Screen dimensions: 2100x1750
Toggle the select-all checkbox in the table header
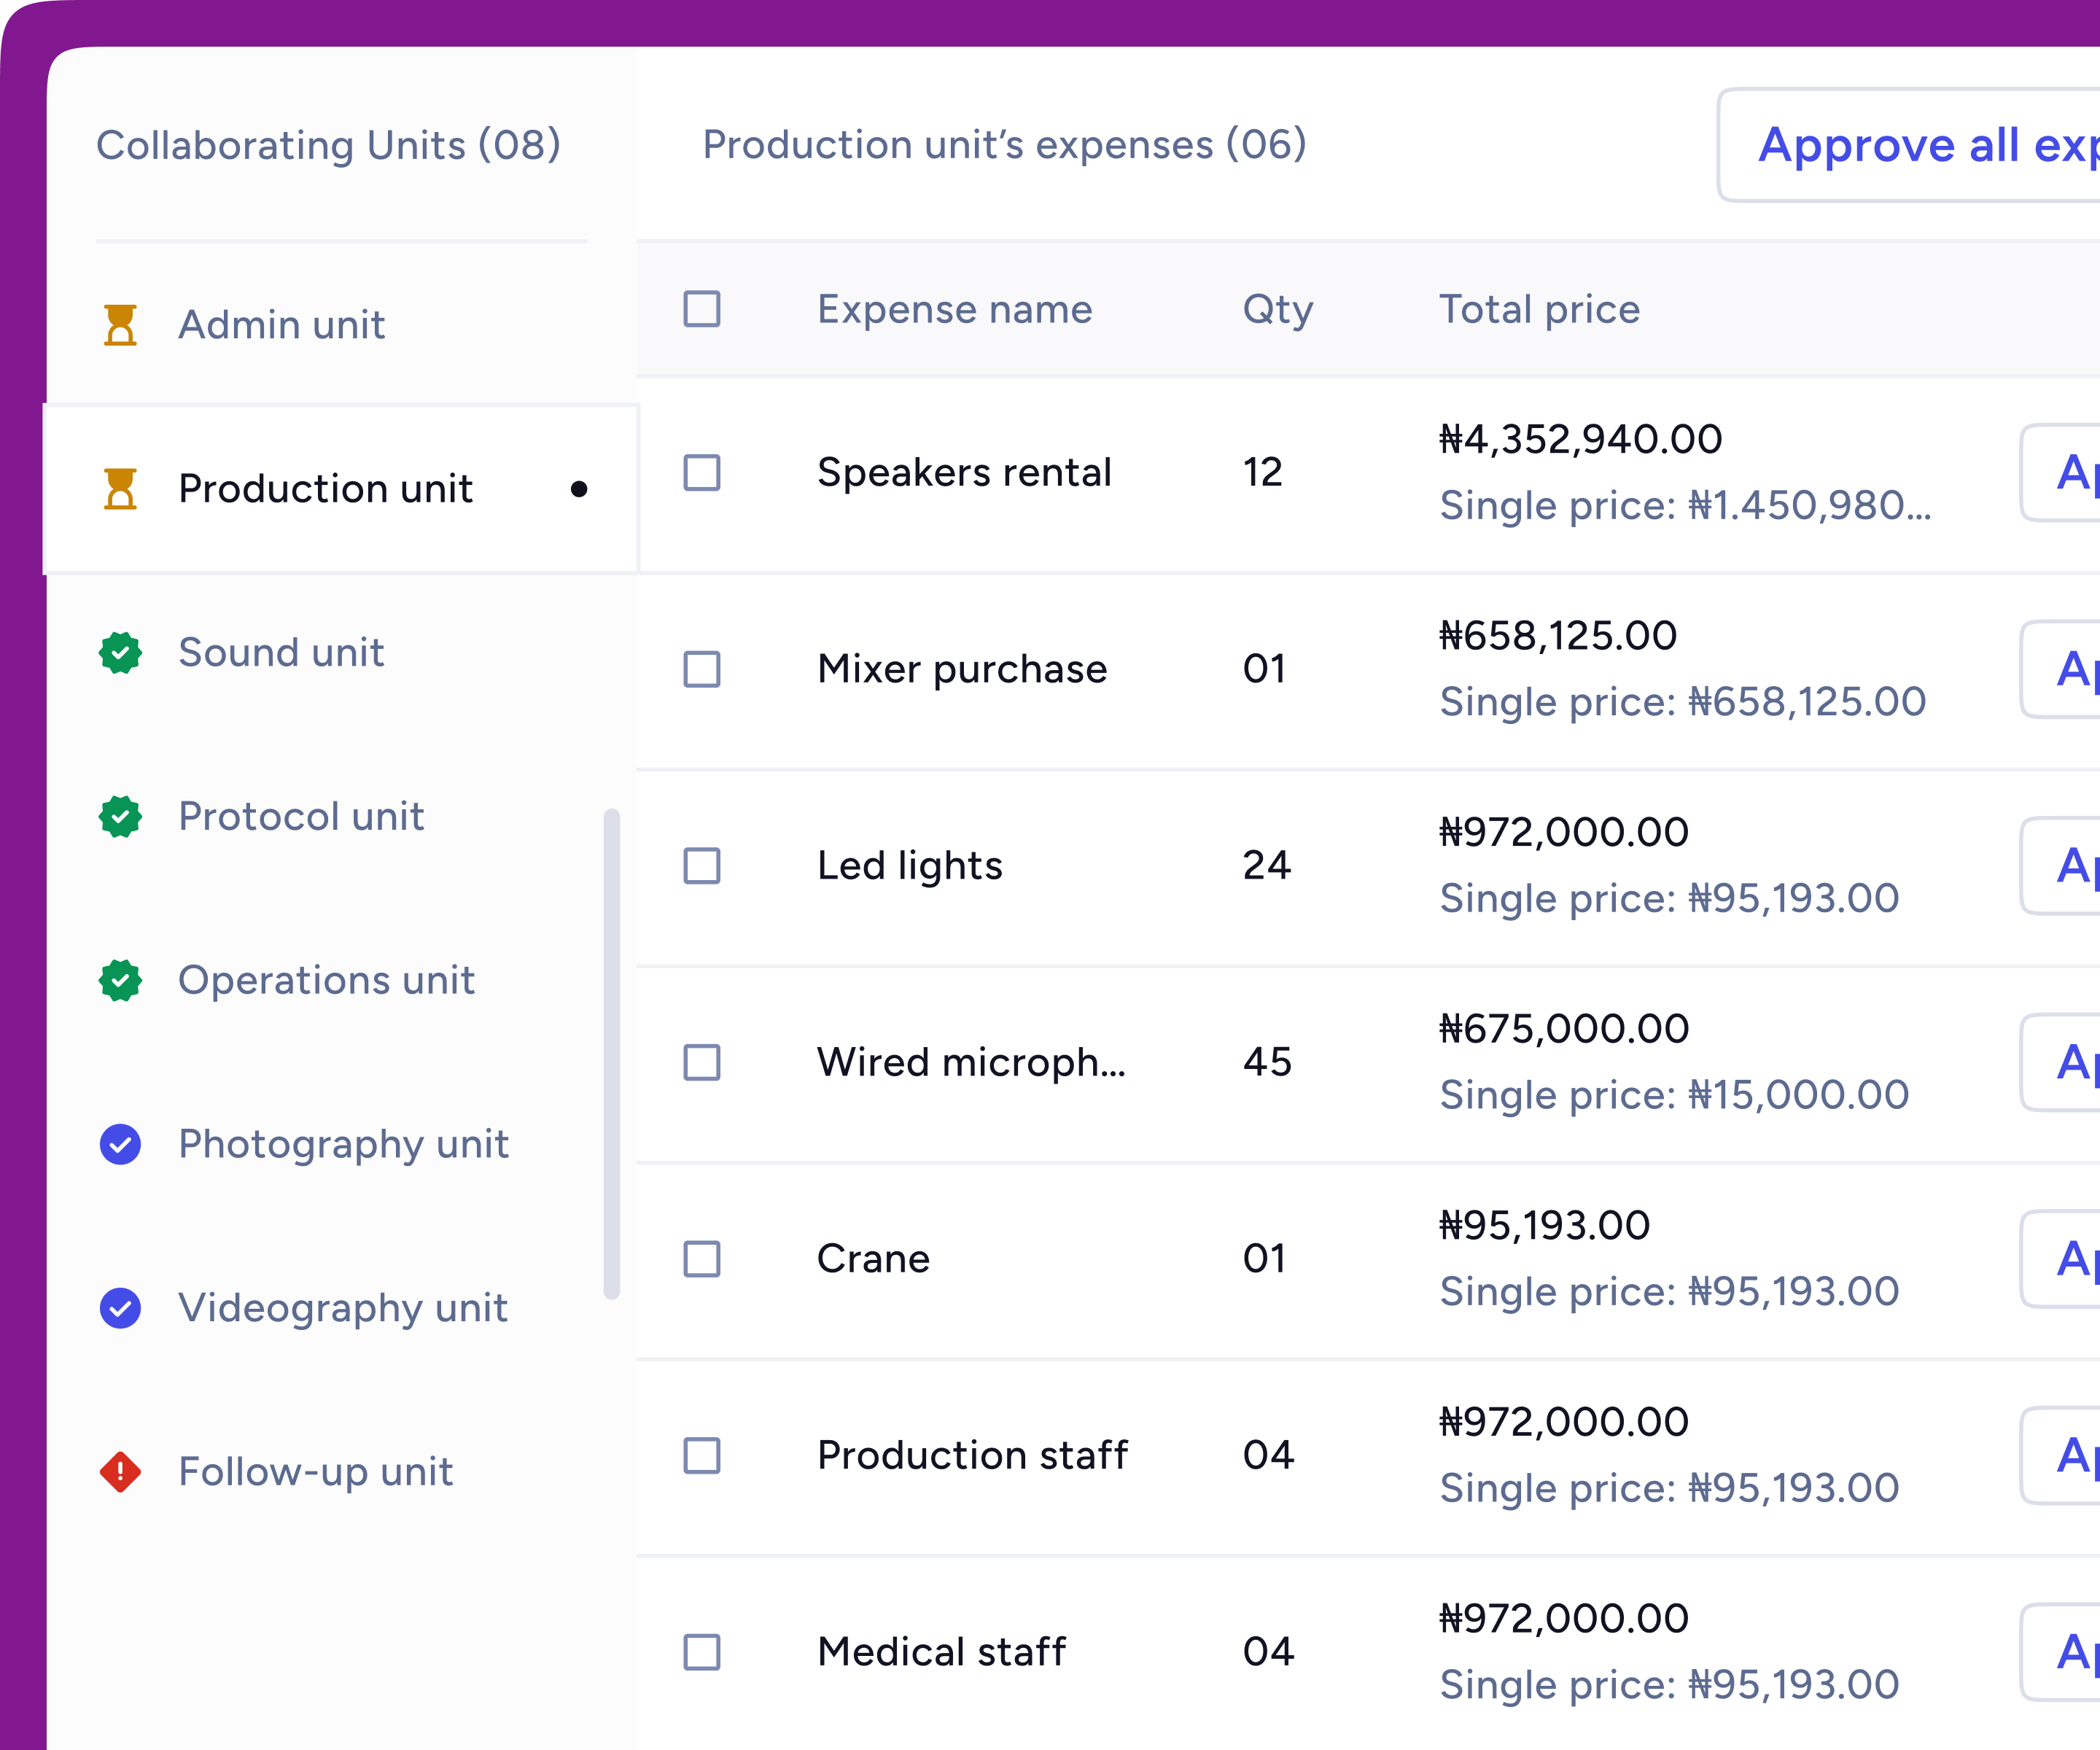[702, 309]
